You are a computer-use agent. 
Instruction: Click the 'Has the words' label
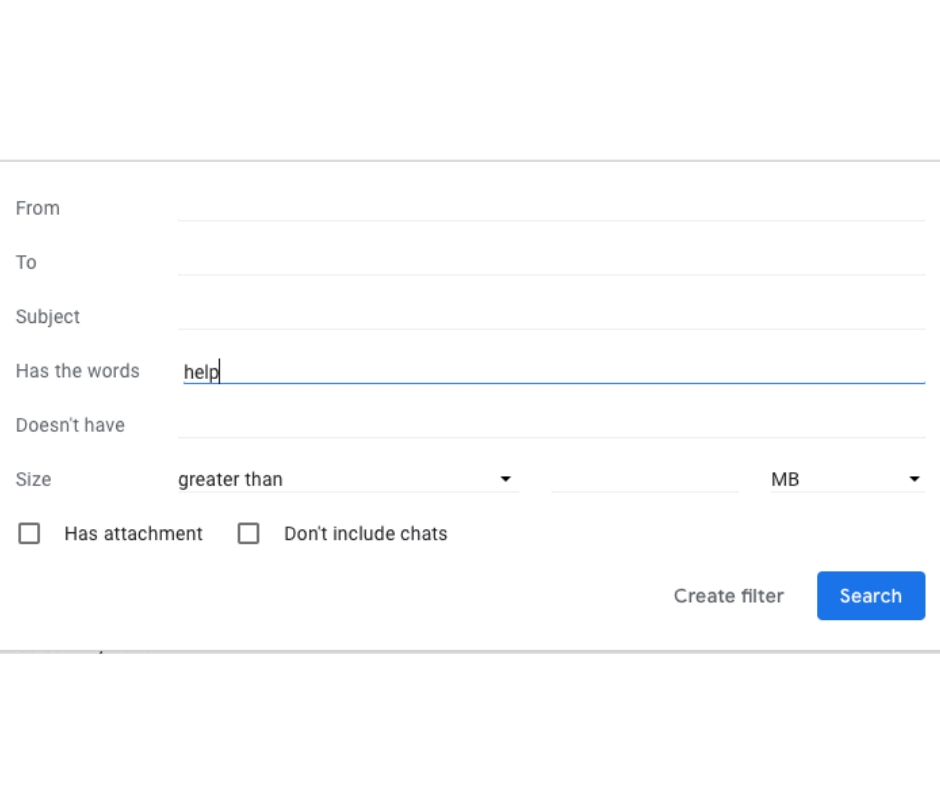point(77,371)
